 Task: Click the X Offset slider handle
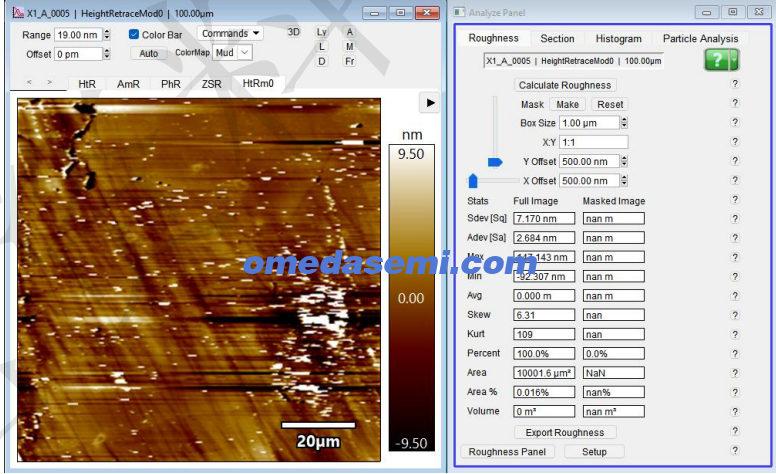[473, 181]
